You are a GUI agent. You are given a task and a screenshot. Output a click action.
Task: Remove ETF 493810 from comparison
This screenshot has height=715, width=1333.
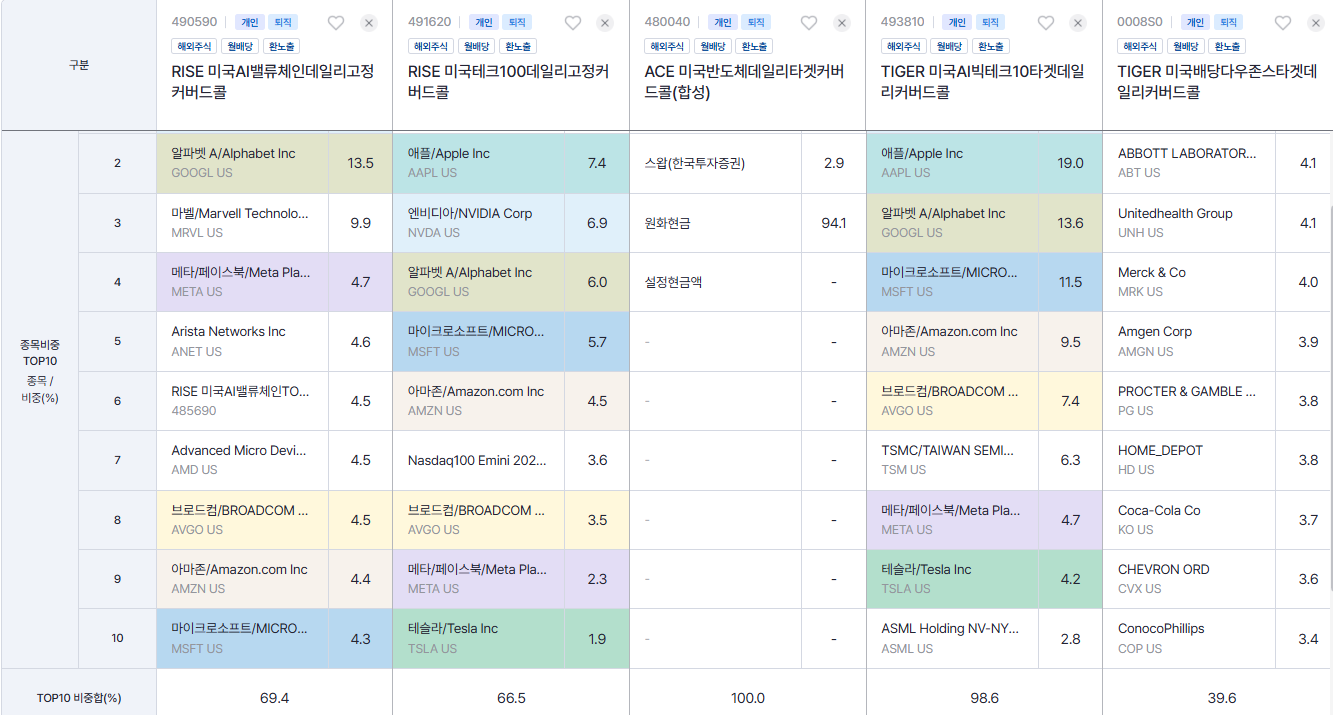point(1078,23)
